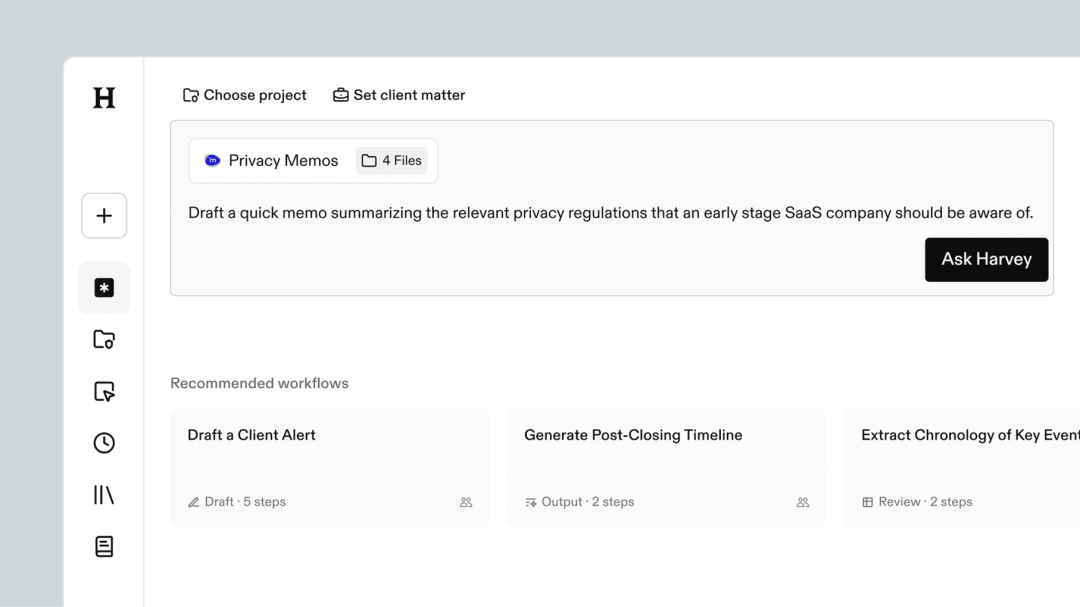Screen dimensions: 1080x607
Task: Click the briefcase icon beside Set client matter
Action: click(x=341, y=95)
